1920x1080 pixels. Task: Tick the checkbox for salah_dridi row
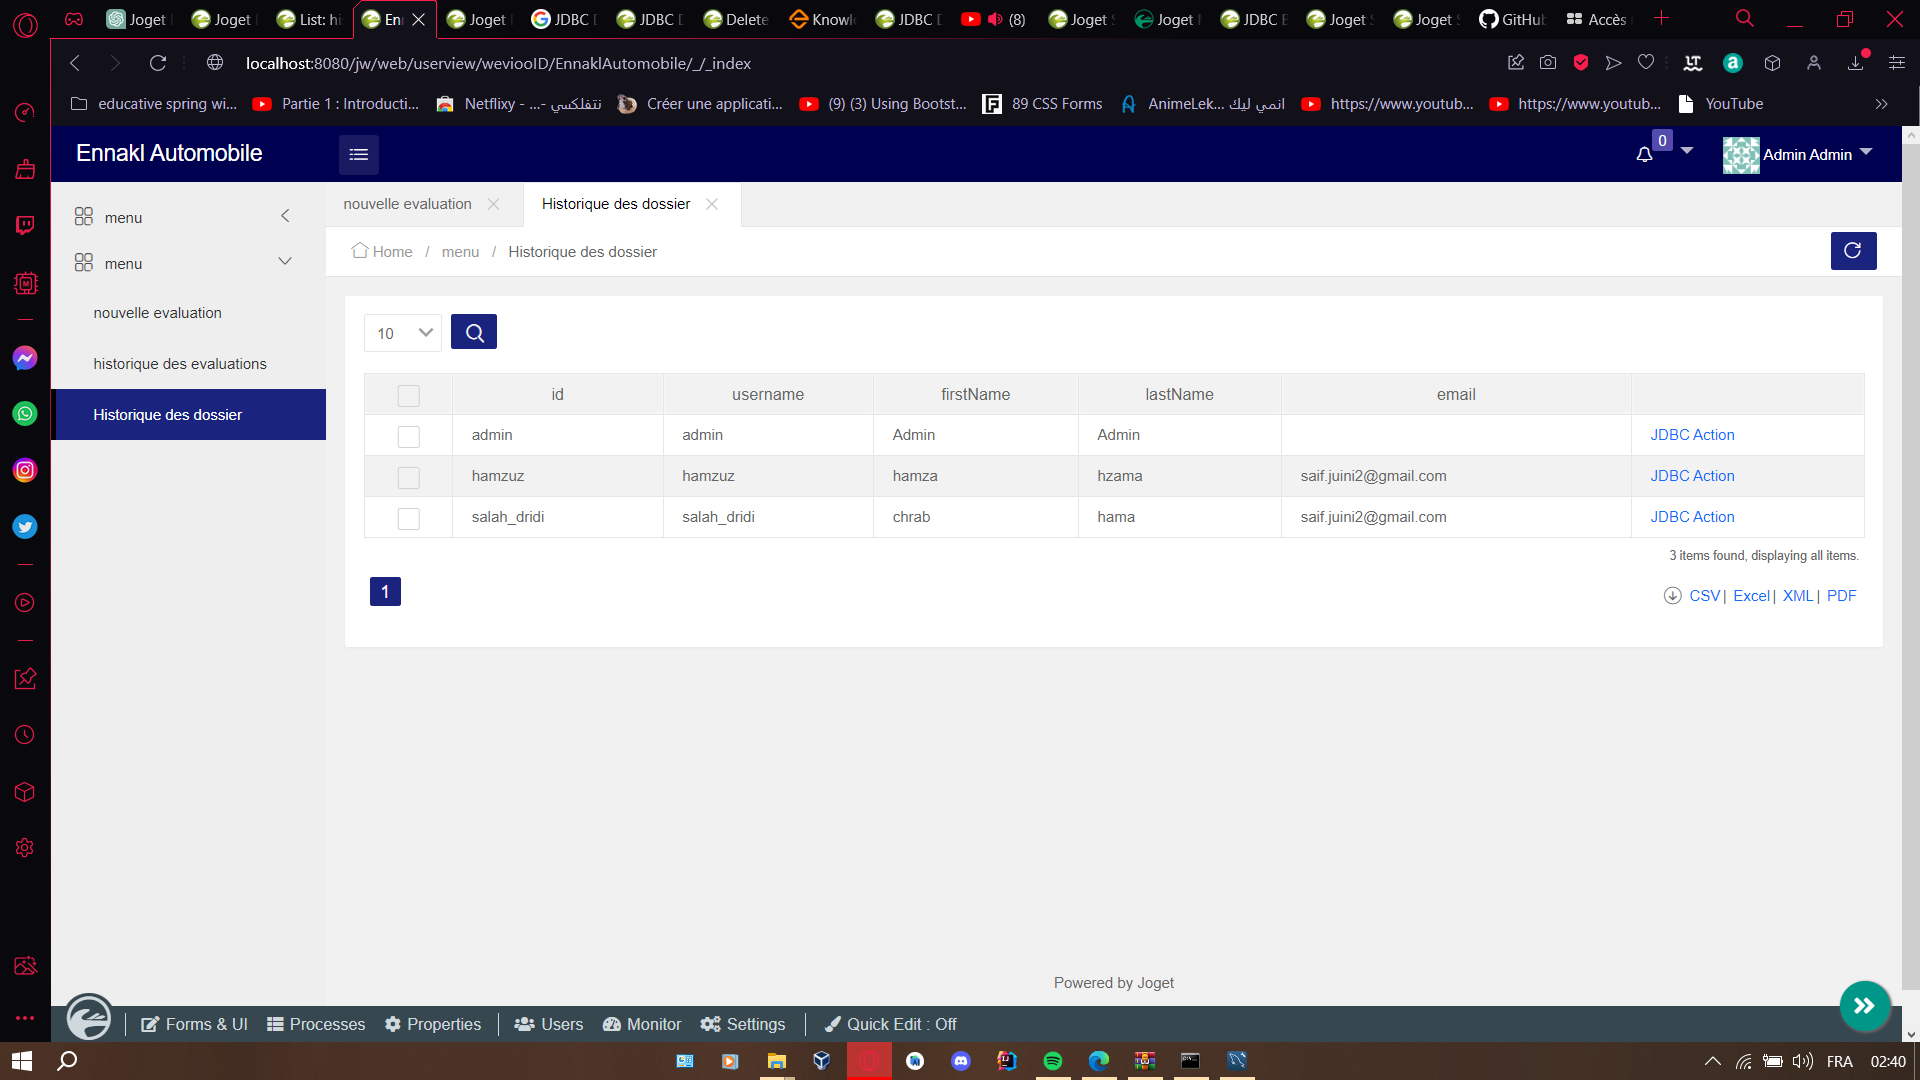[x=408, y=519]
